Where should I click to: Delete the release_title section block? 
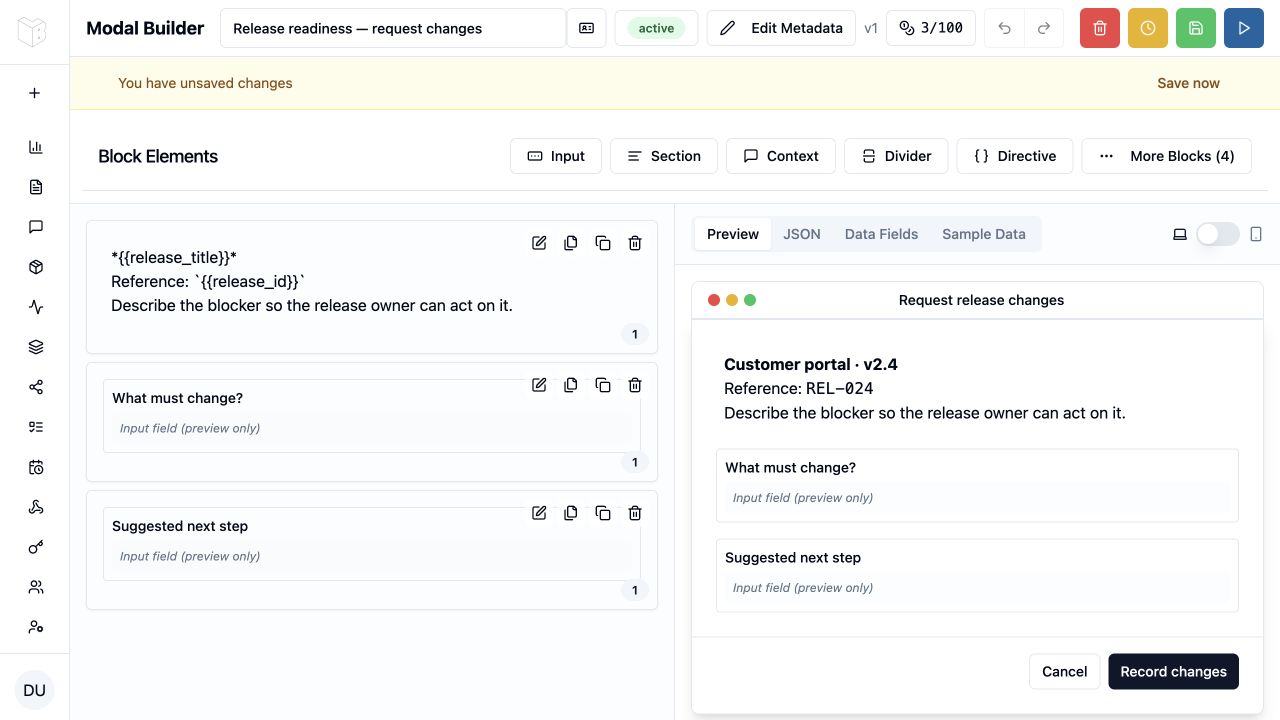(x=635, y=243)
